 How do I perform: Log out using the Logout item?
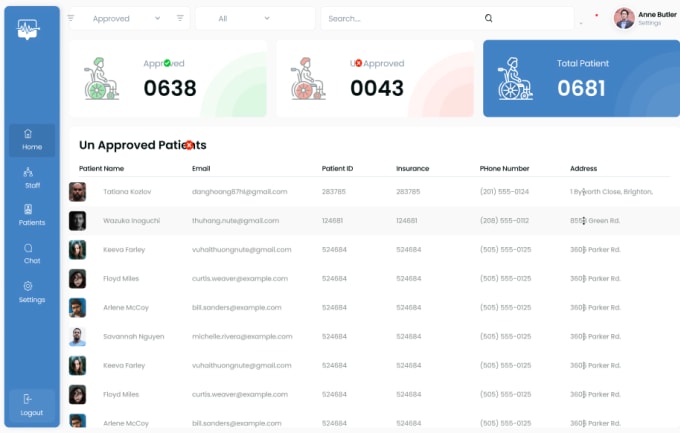(x=32, y=406)
